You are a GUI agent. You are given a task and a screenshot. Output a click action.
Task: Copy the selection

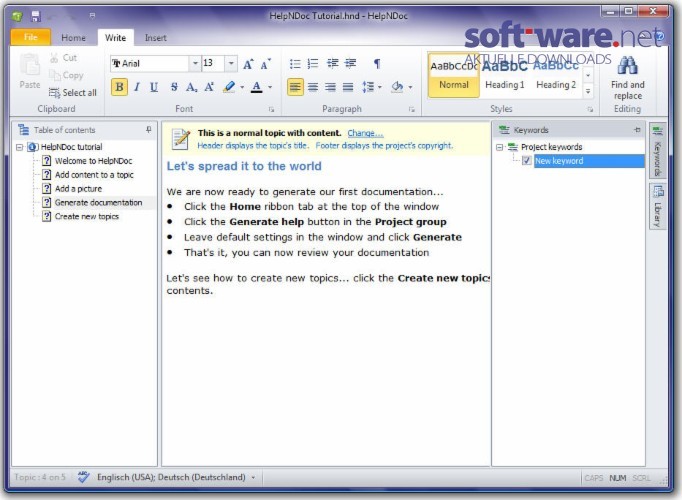(66, 75)
